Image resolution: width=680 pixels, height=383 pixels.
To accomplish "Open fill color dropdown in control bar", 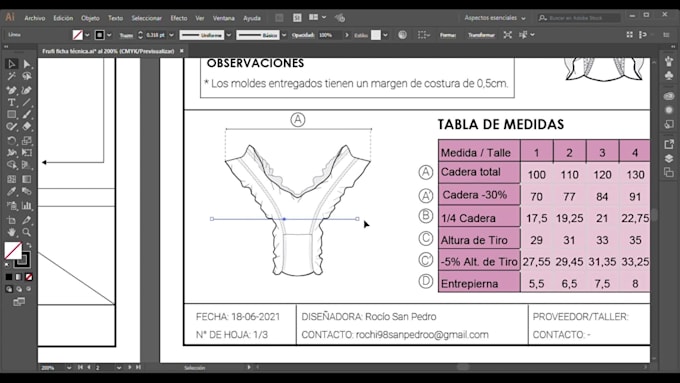I will [87, 35].
